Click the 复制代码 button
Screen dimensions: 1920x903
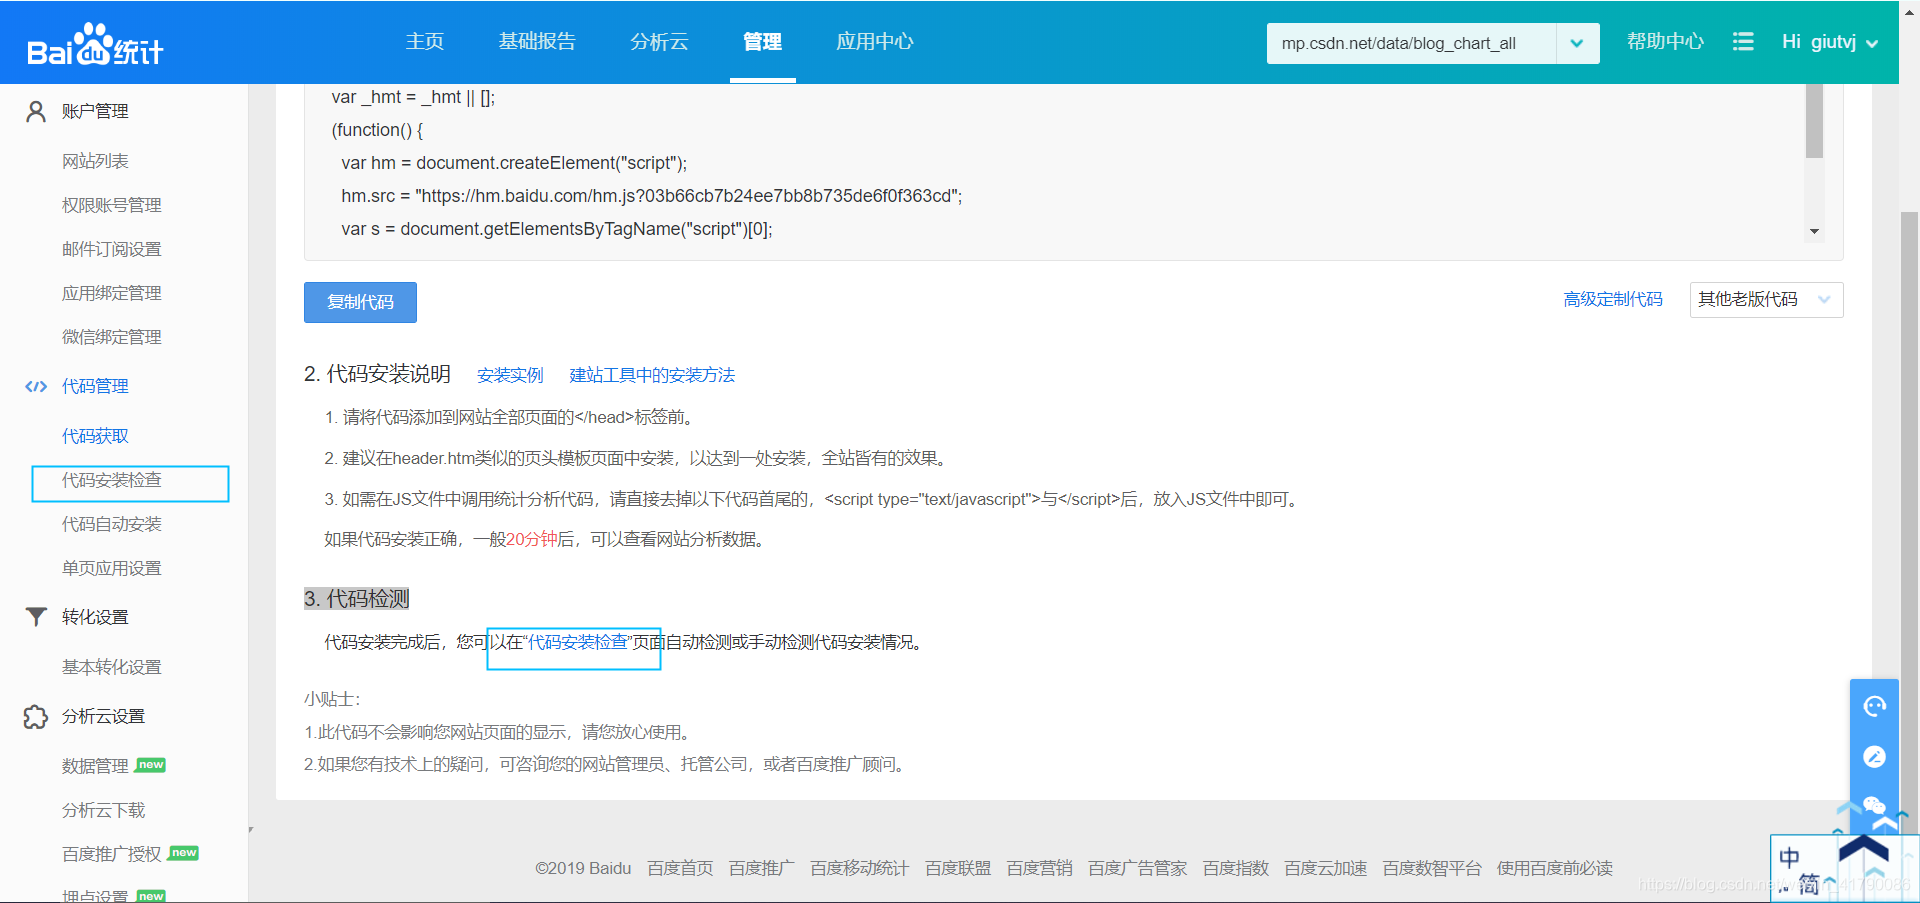click(x=360, y=302)
